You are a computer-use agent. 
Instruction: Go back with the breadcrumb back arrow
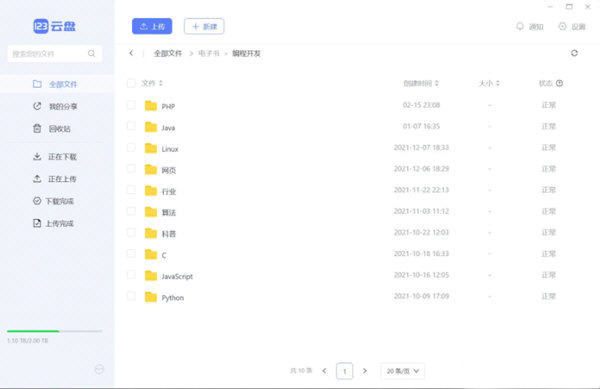[x=131, y=53]
